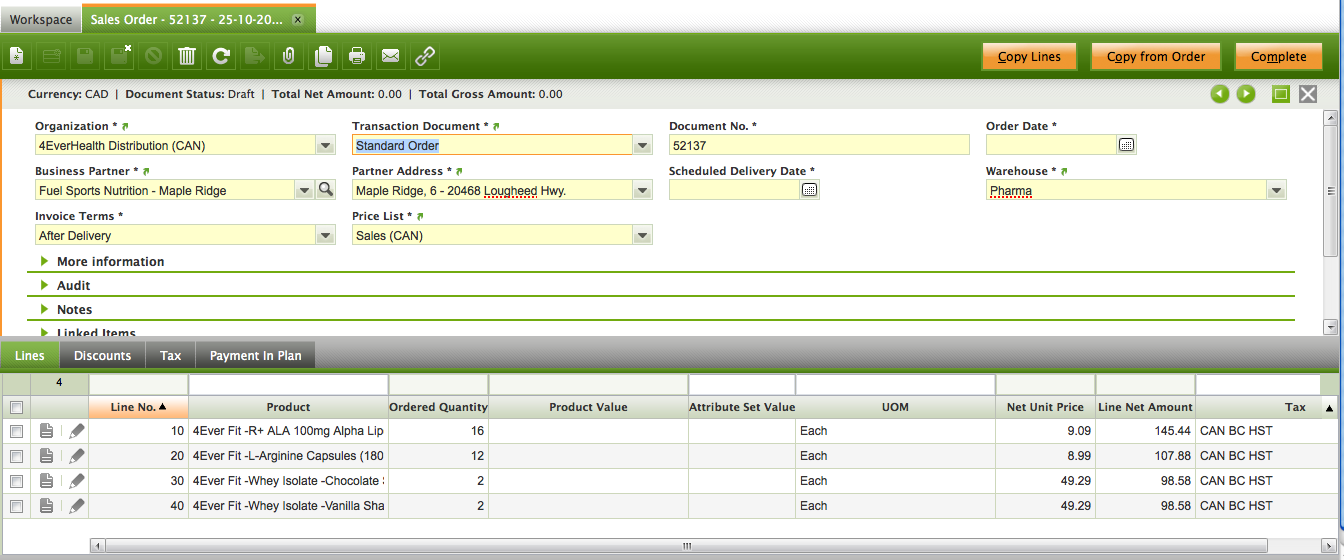Open the Warehouse dropdown
This screenshot has height=560, width=1344.
click(1276, 190)
